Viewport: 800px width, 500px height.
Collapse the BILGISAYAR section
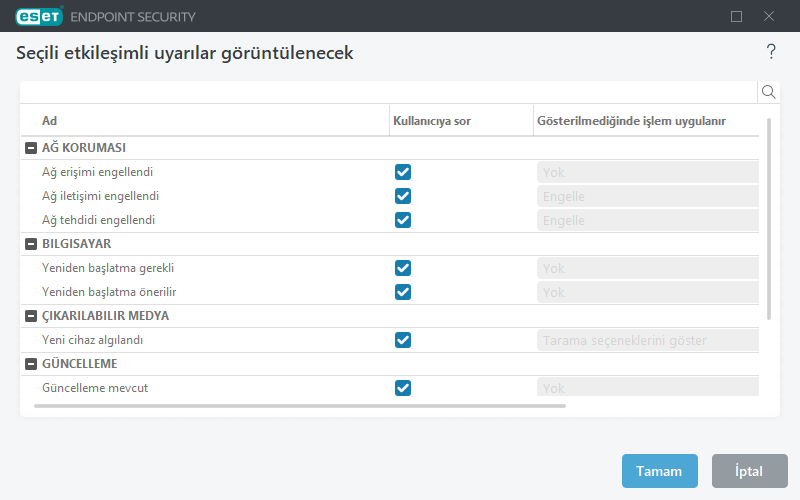(x=30, y=244)
